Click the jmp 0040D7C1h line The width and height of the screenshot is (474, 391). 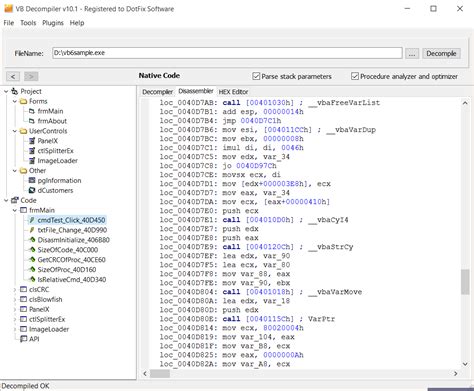(220, 121)
